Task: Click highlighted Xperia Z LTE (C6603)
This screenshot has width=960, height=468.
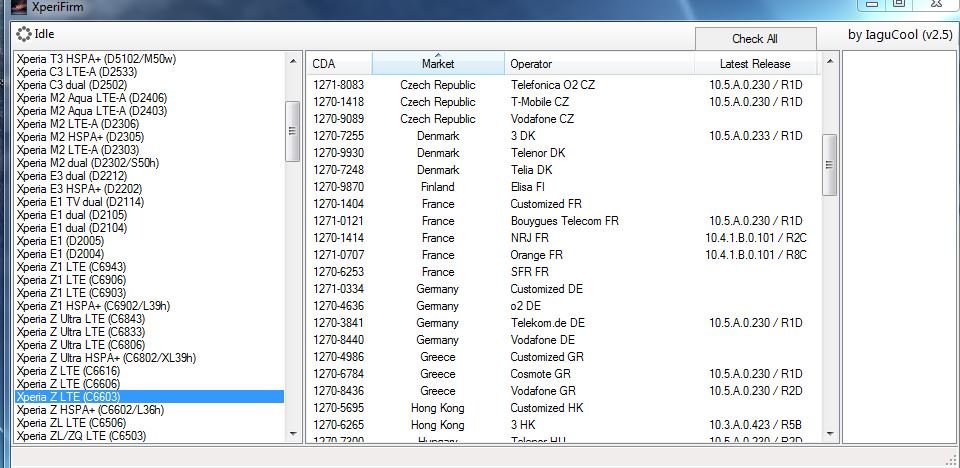Action: [149, 397]
